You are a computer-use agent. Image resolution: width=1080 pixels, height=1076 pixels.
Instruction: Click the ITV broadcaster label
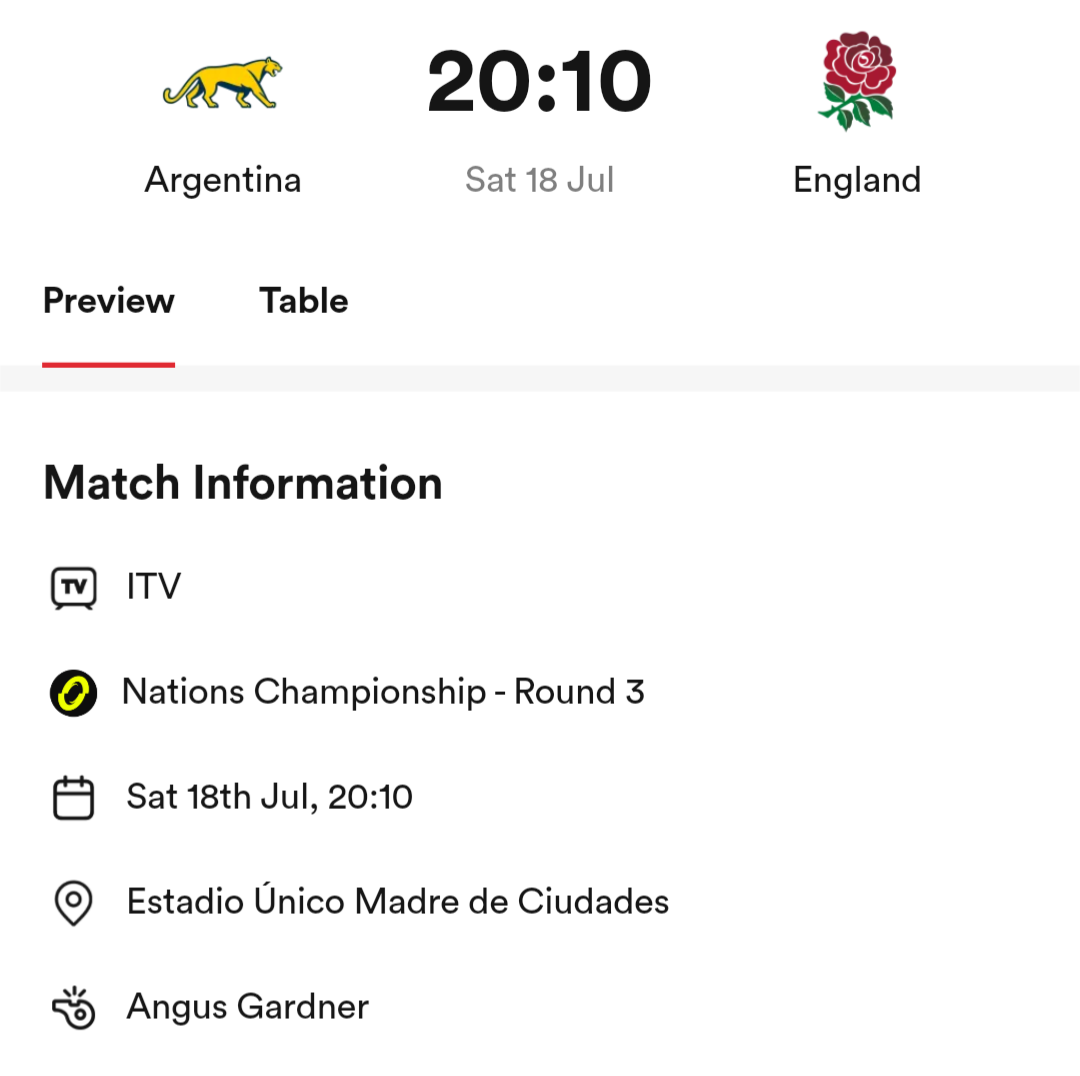coord(154,586)
